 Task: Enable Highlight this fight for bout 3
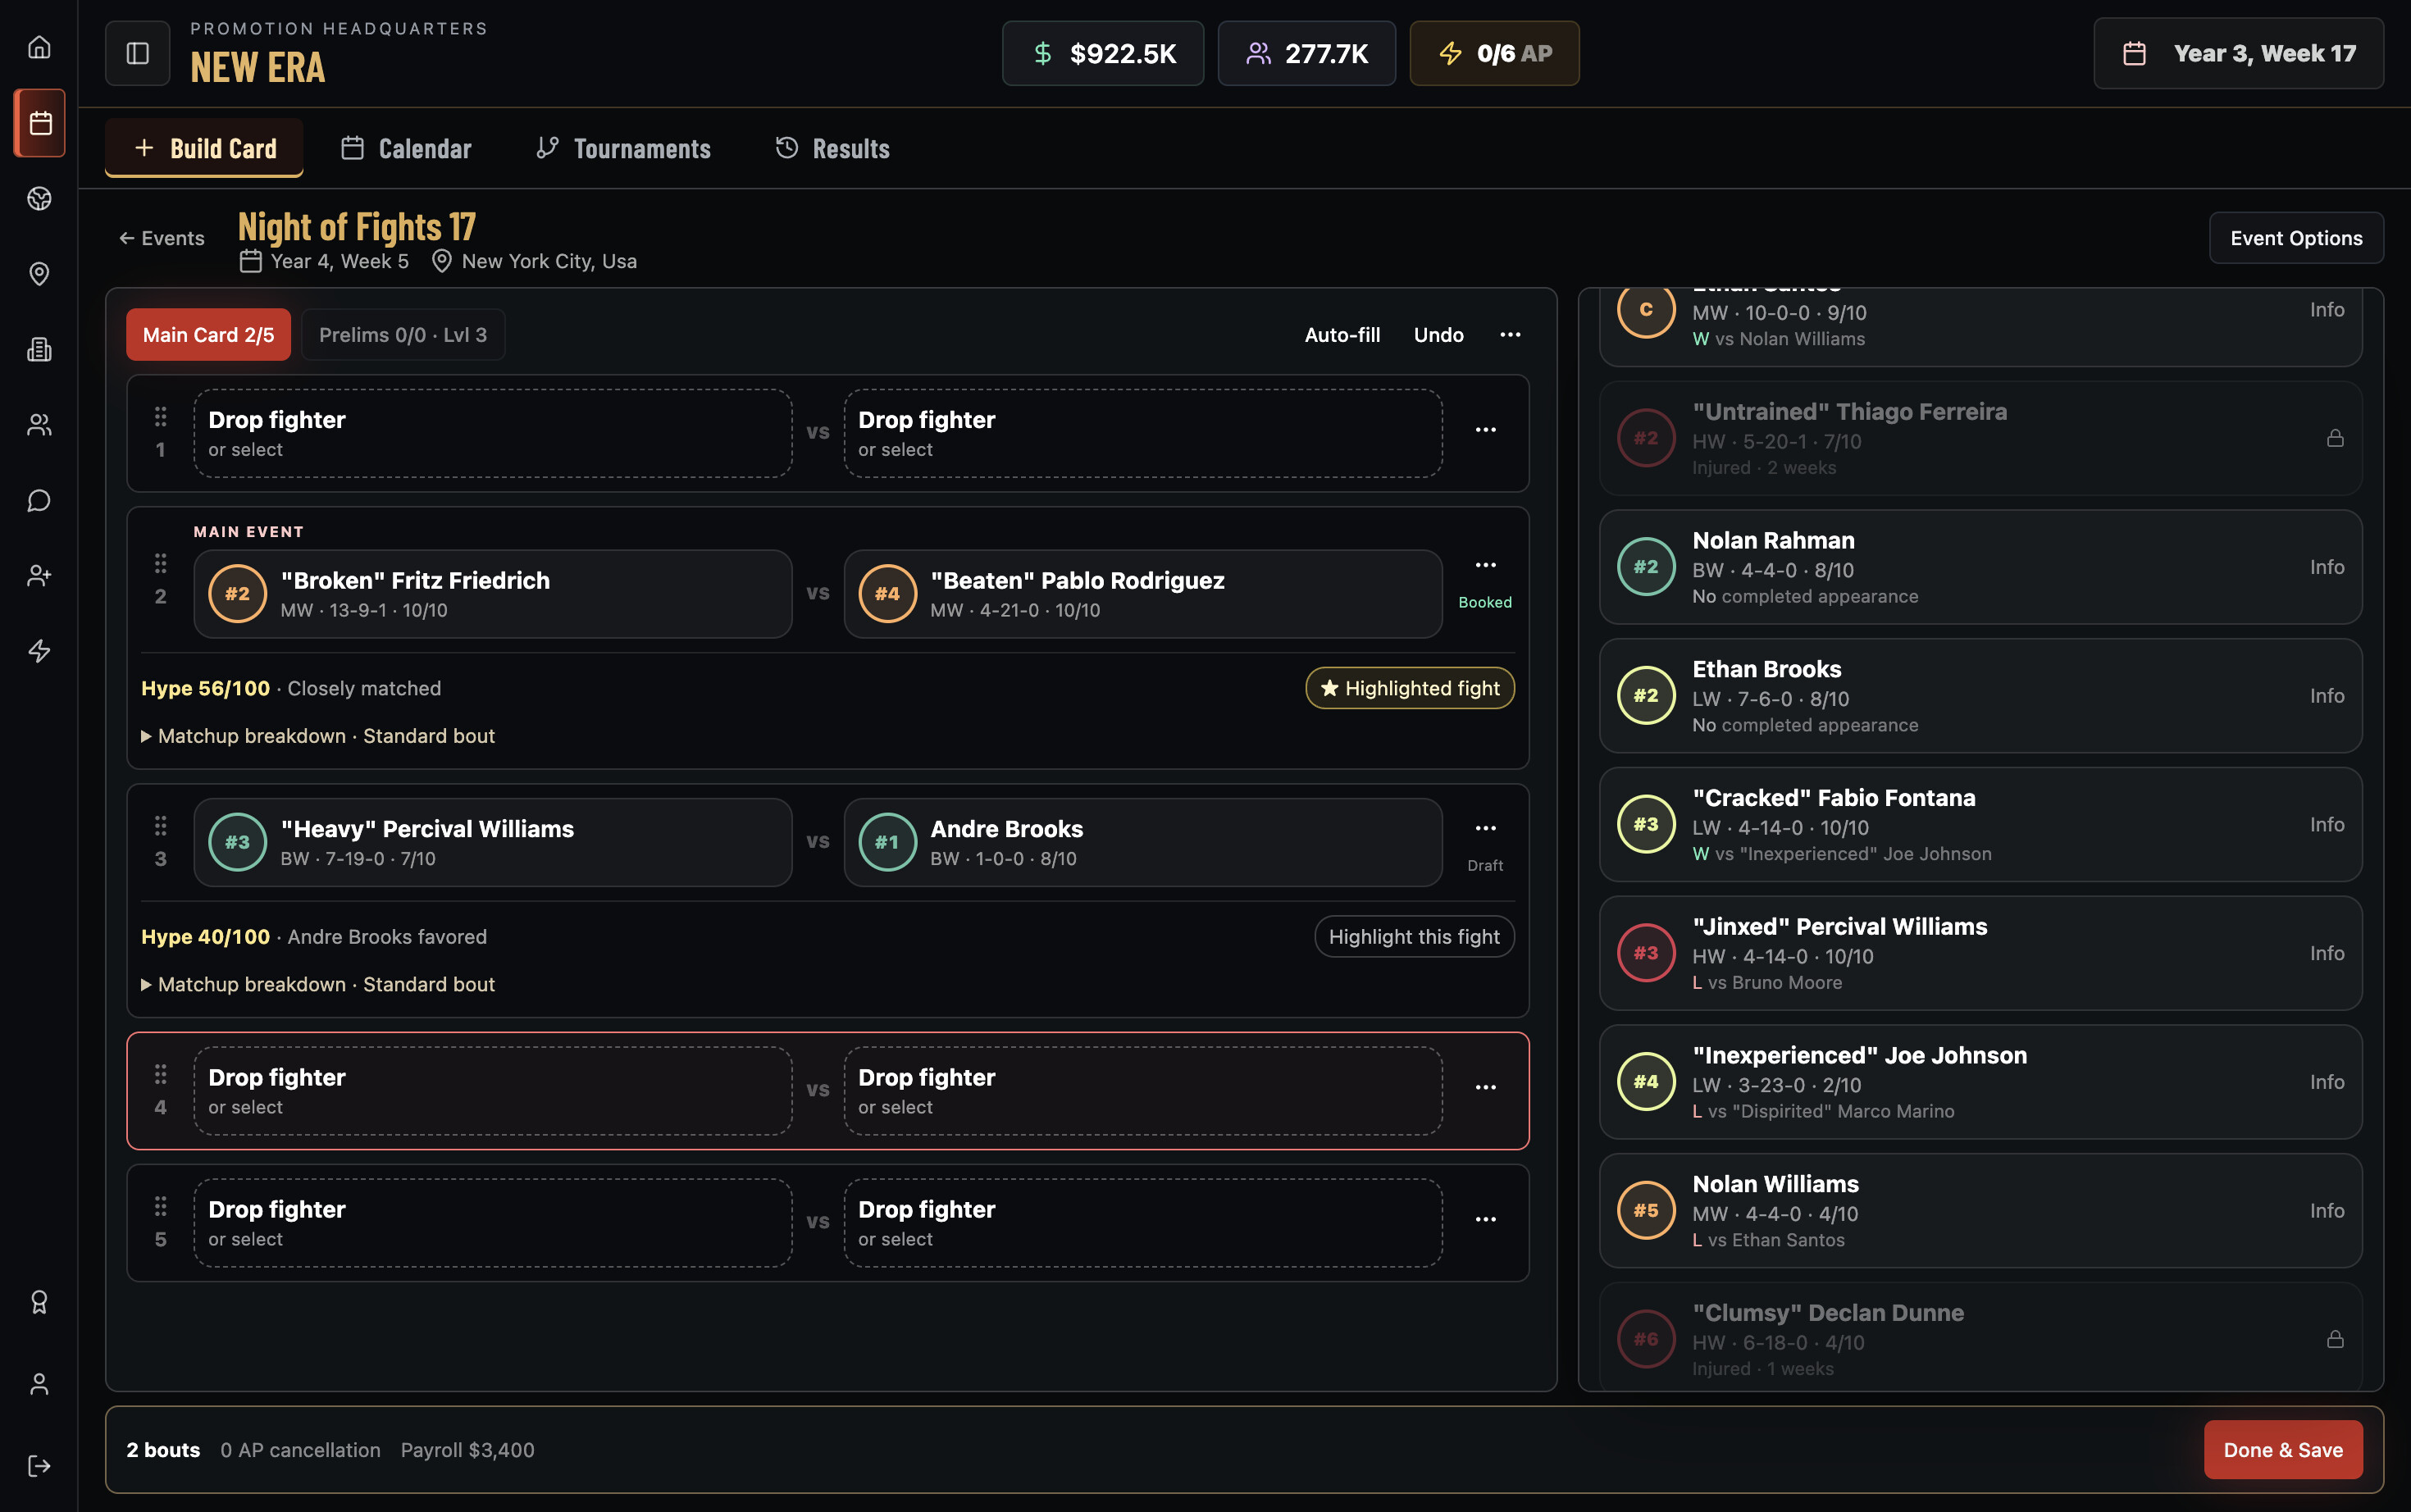pyautogui.click(x=1414, y=937)
